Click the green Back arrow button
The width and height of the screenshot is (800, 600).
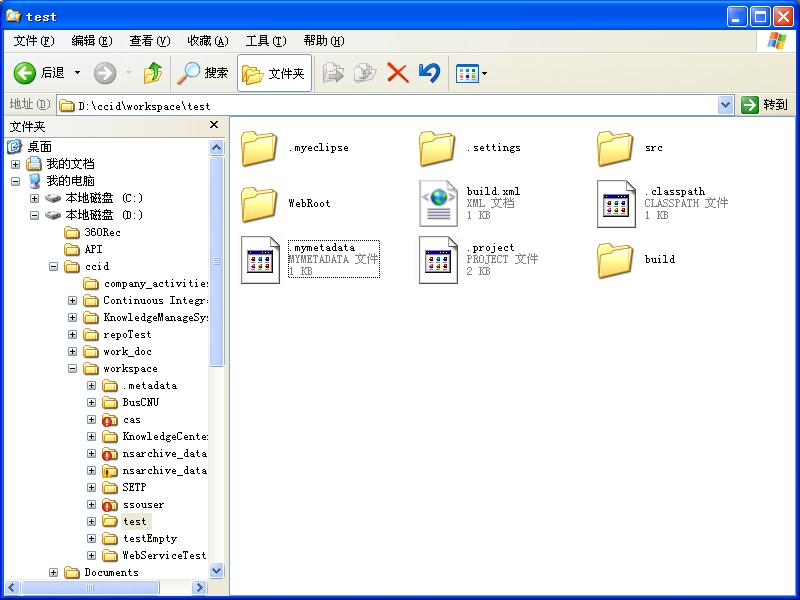coord(24,73)
